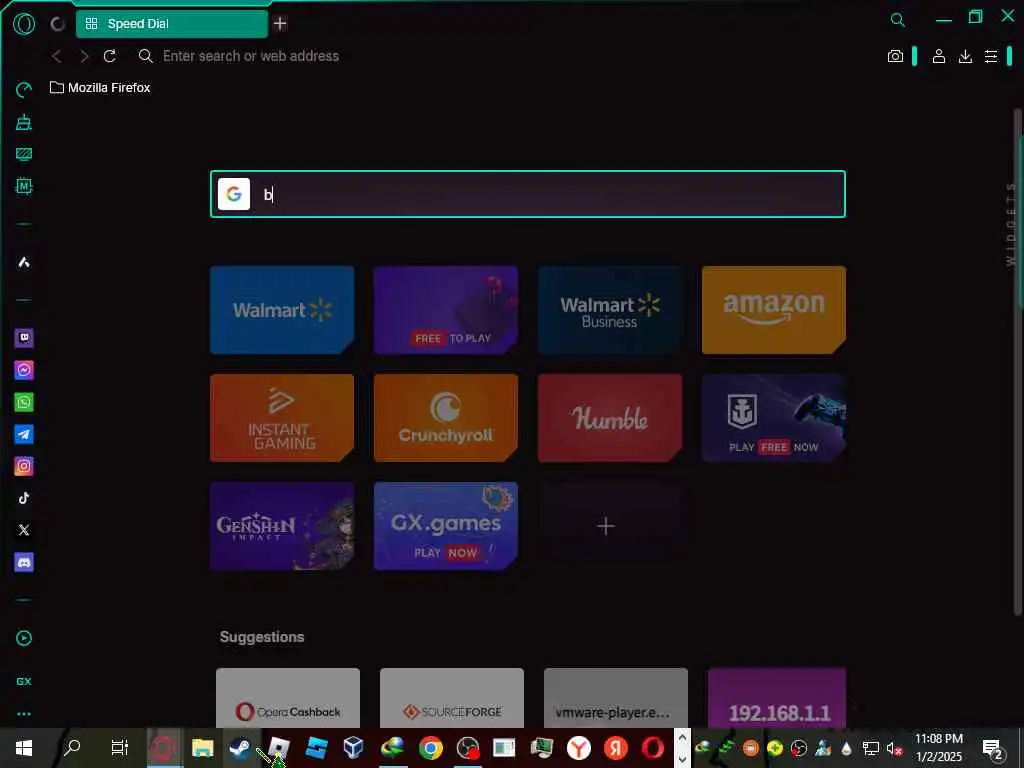Open the Aria AI sidebar icon

[x=24, y=263]
